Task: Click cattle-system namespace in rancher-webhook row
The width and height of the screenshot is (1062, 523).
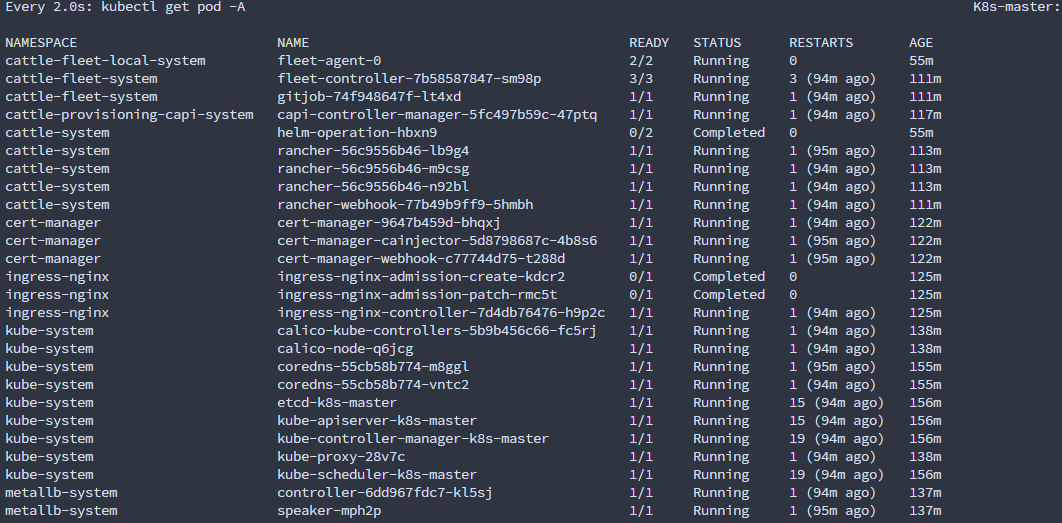Action: coord(57,205)
